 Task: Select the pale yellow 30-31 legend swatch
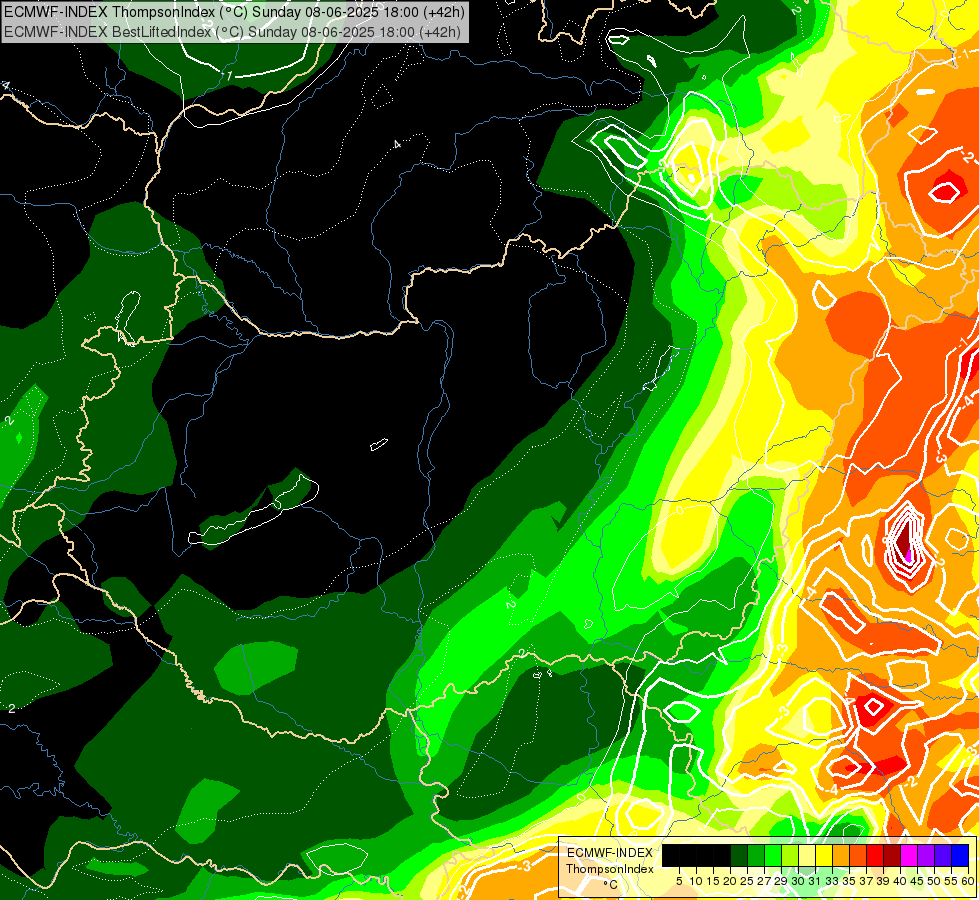click(x=807, y=855)
